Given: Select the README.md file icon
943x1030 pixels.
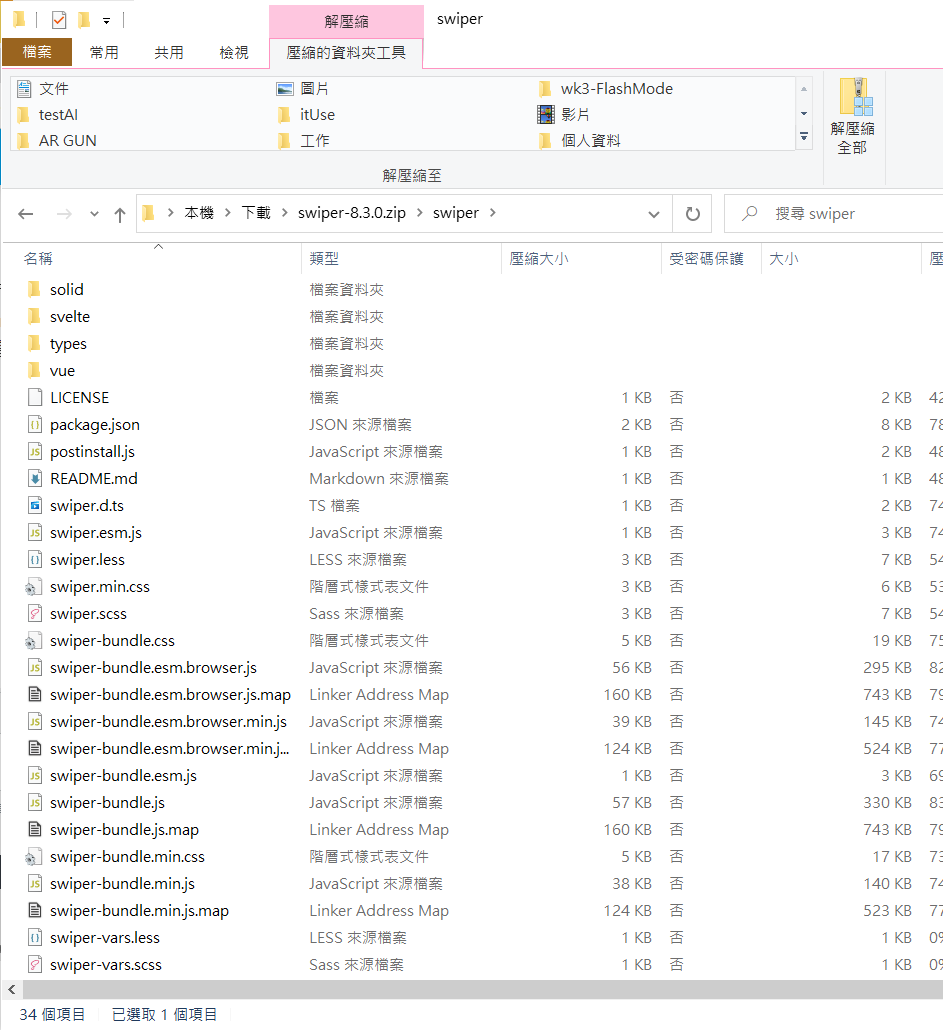Looking at the screenshot, I should (35, 478).
